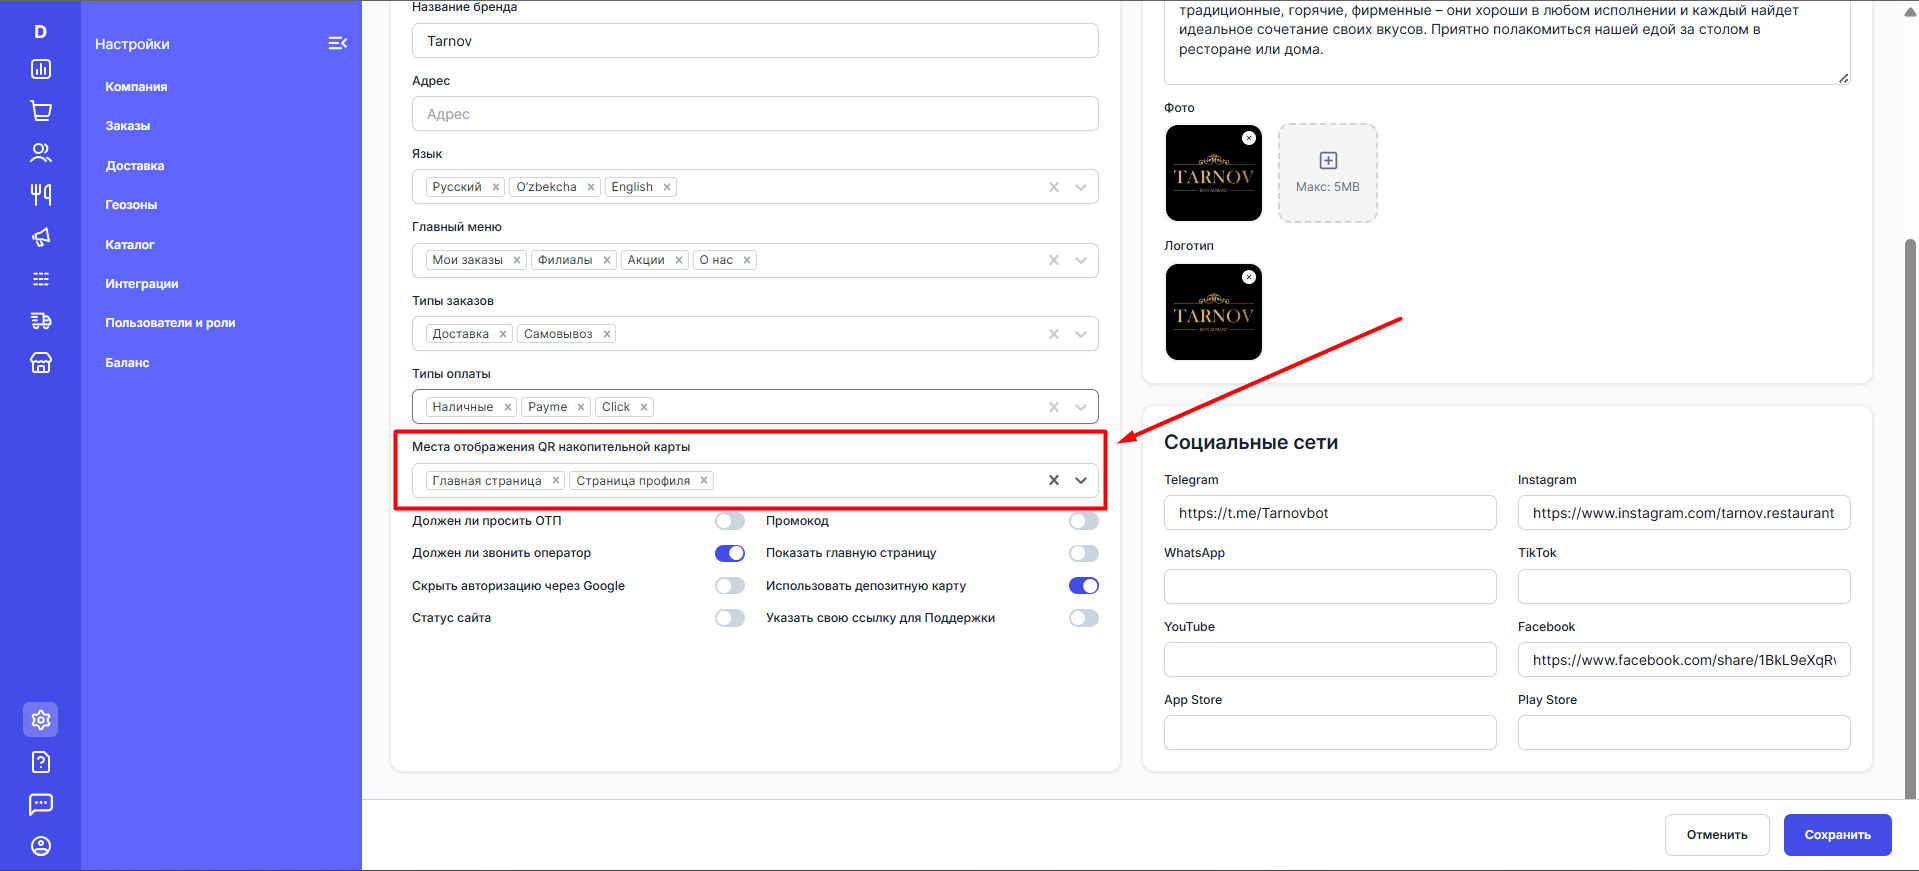Screen dimensions: 1919x871
Task: Open the clients people icon
Action: 41,153
